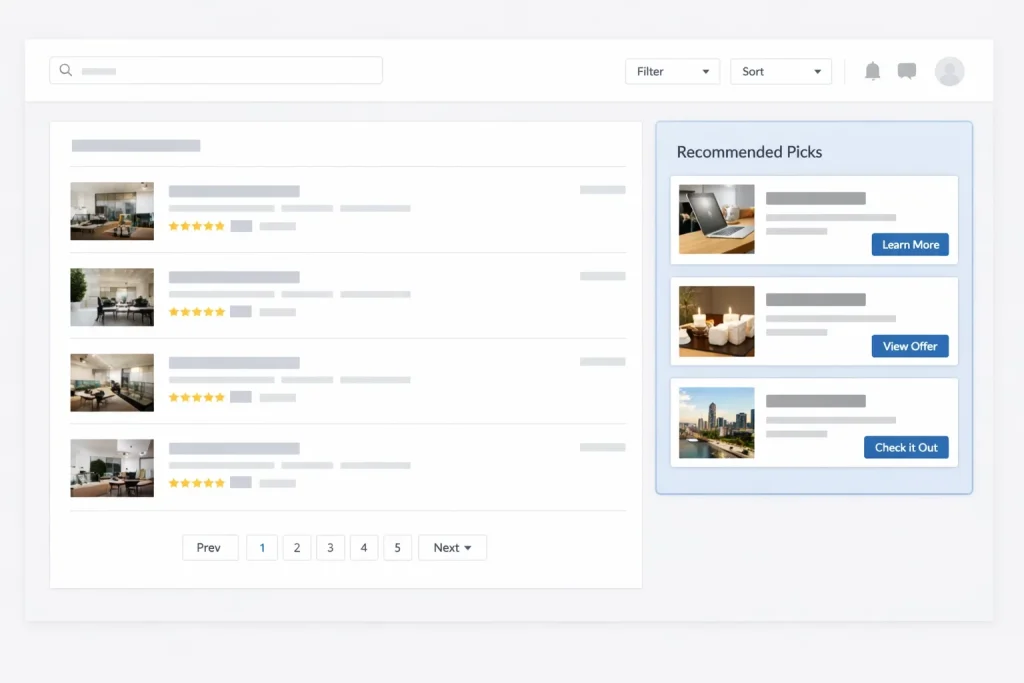Screen dimensions: 1024x683
Task: Select page 3 in pagination
Action: pos(330,547)
